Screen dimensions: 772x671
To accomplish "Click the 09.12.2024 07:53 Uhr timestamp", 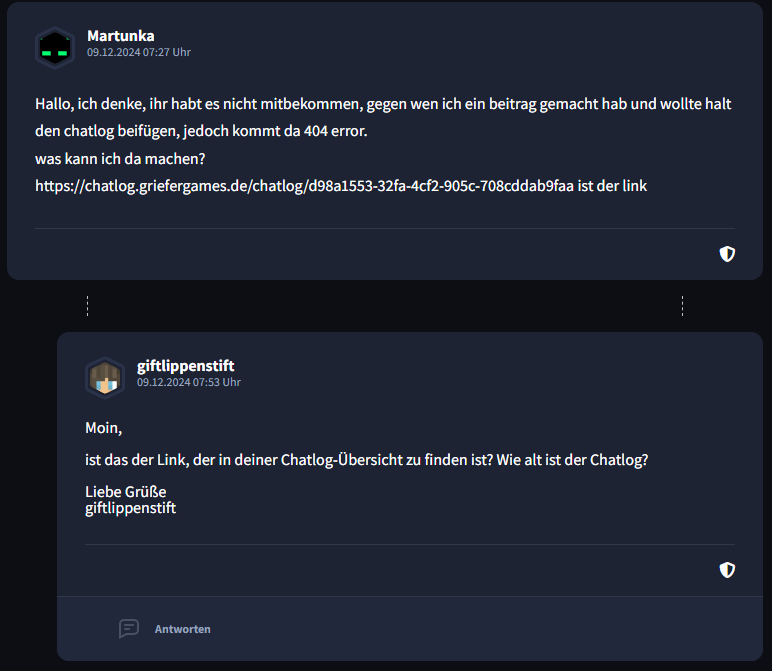I will click(189, 382).
